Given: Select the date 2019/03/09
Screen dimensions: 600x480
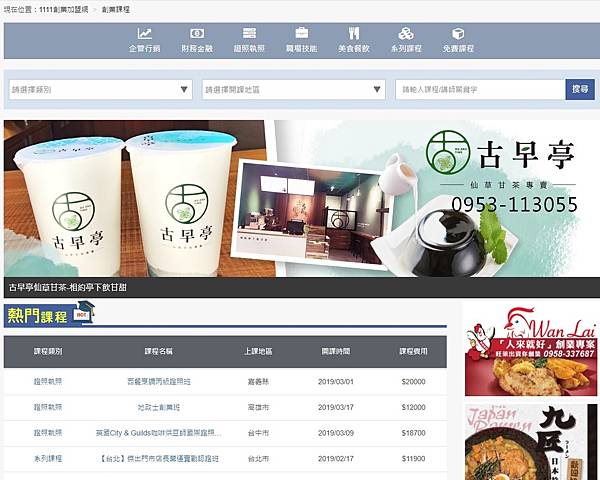Looking at the screenshot, I should coord(336,433).
